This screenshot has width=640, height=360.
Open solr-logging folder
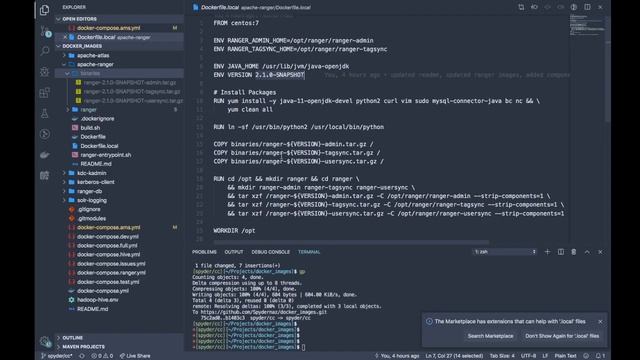(x=91, y=200)
